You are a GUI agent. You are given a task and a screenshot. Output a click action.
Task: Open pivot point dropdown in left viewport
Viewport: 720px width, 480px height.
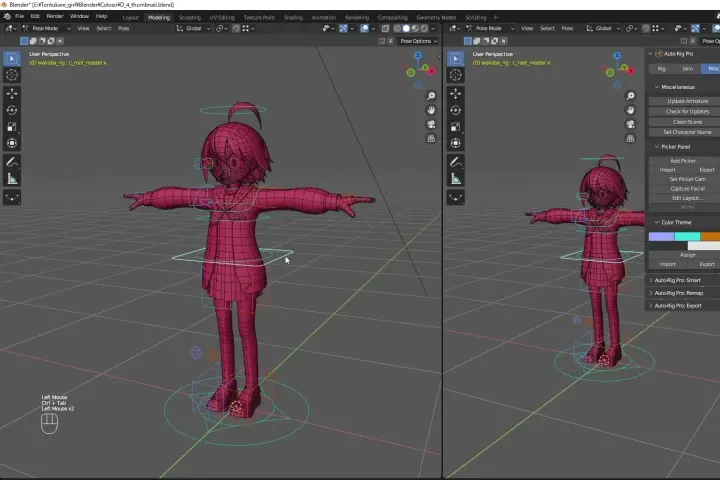(222, 28)
